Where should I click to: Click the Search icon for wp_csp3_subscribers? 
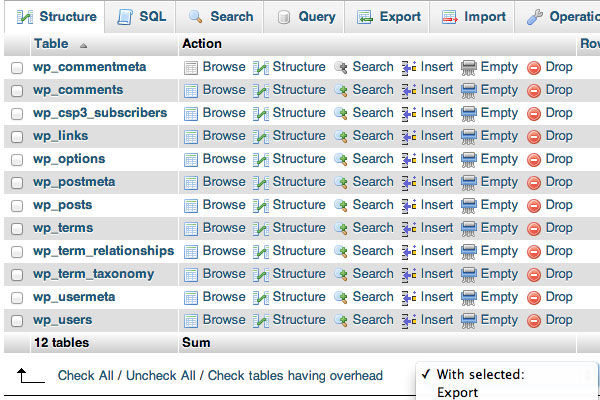coord(341,114)
